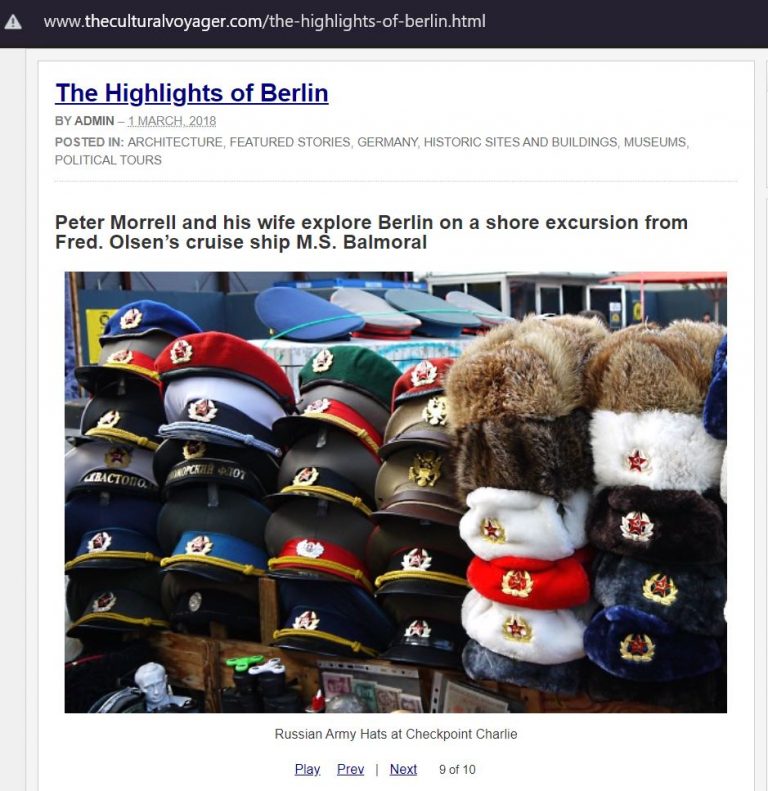Click the POSTED IN label
Viewport: 768px width, 791px height.
tap(89, 142)
